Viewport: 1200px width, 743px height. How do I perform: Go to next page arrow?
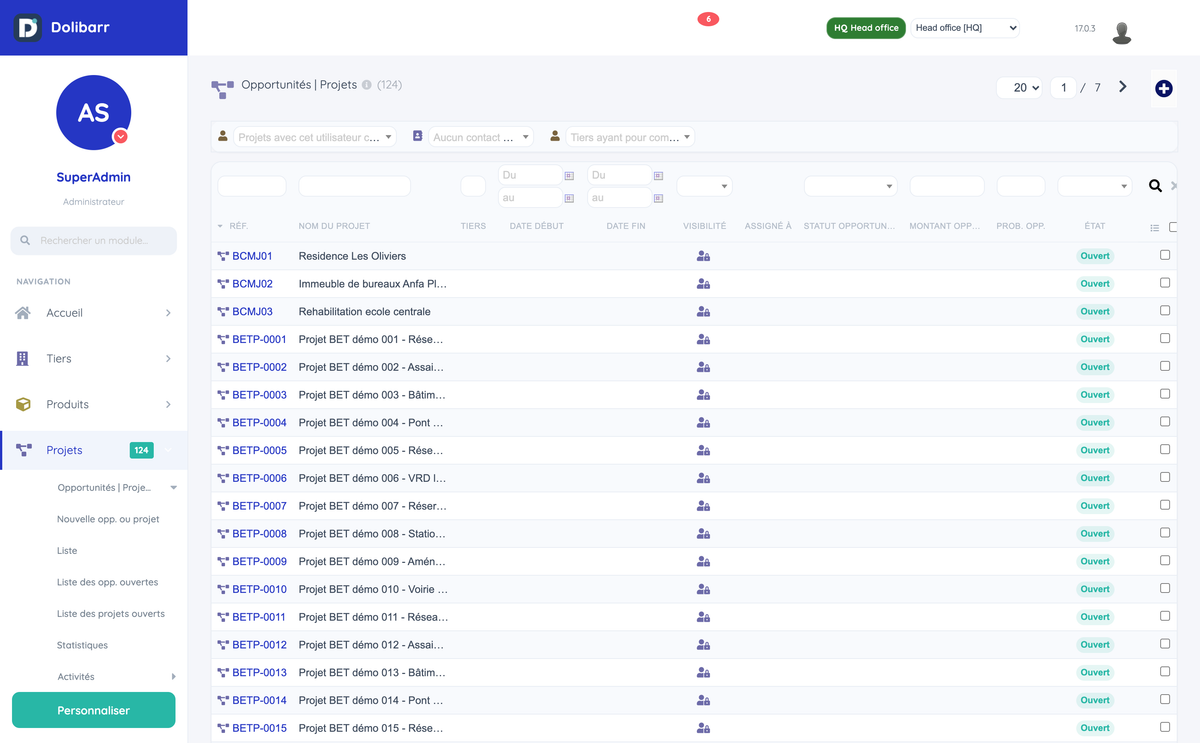click(x=1123, y=87)
